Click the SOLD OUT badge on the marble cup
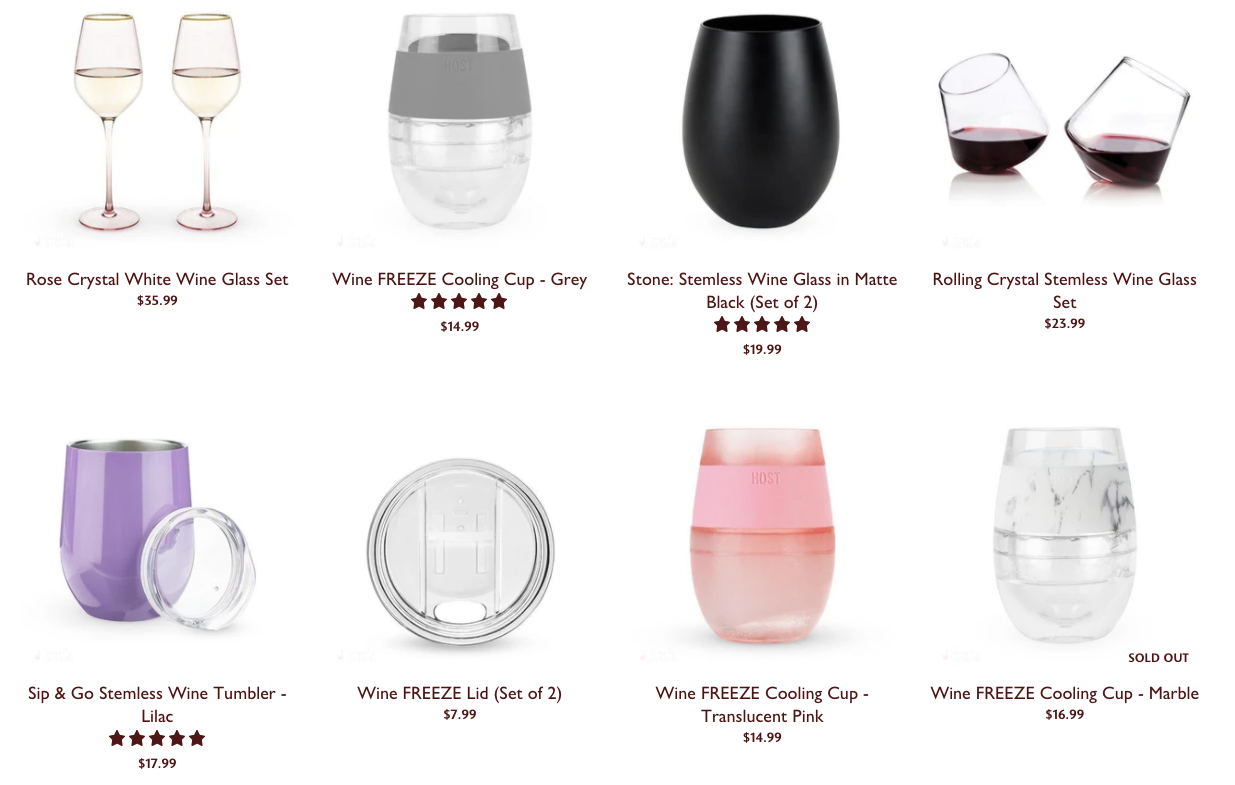 click(1158, 658)
